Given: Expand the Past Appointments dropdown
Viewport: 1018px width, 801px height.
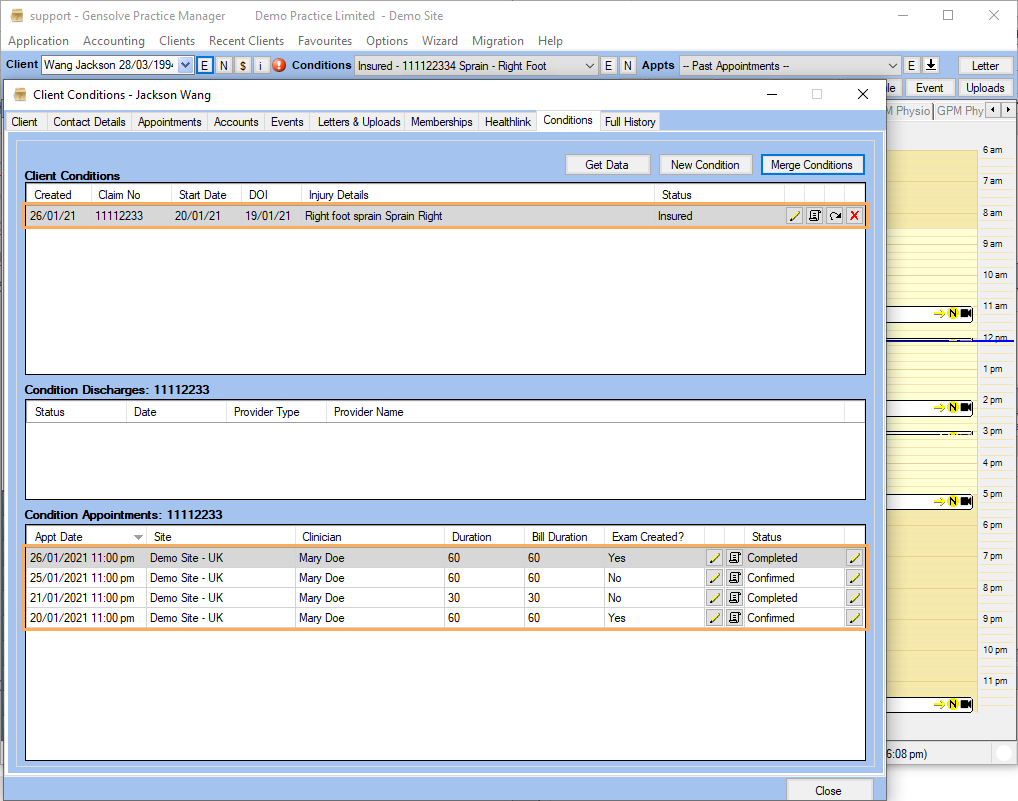Looking at the screenshot, I should [893, 66].
